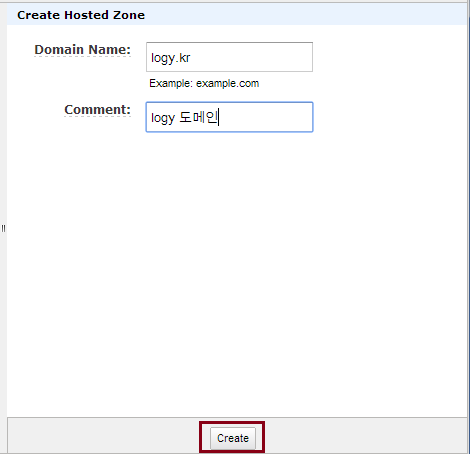Image resolution: width=470 pixels, height=454 pixels.
Task: Focus the Domain Name field containing logy.kr
Action: coord(229,57)
